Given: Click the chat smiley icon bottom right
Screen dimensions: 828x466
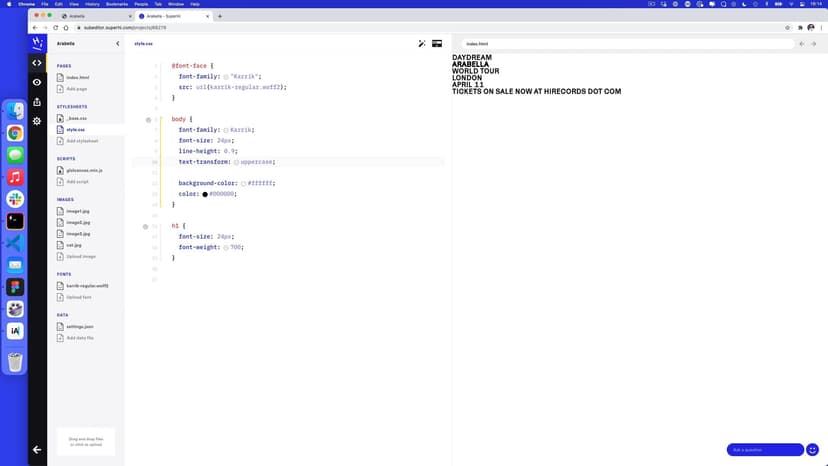Looking at the screenshot, I should (813, 449).
